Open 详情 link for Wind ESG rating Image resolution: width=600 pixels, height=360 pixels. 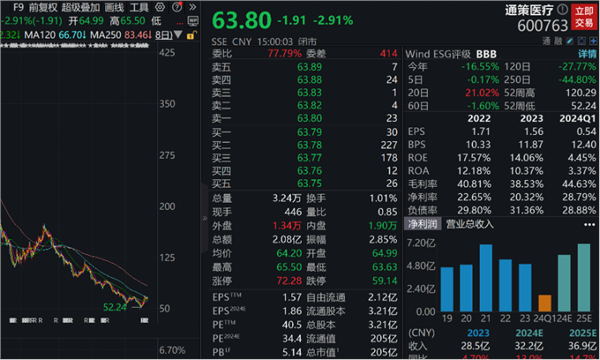(x=587, y=54)
